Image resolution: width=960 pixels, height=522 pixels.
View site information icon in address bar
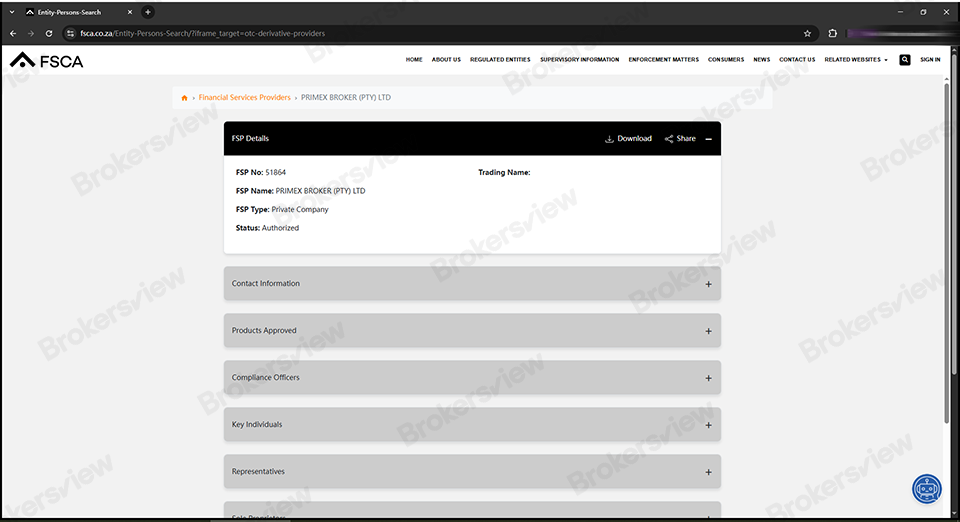pos(70,34)
